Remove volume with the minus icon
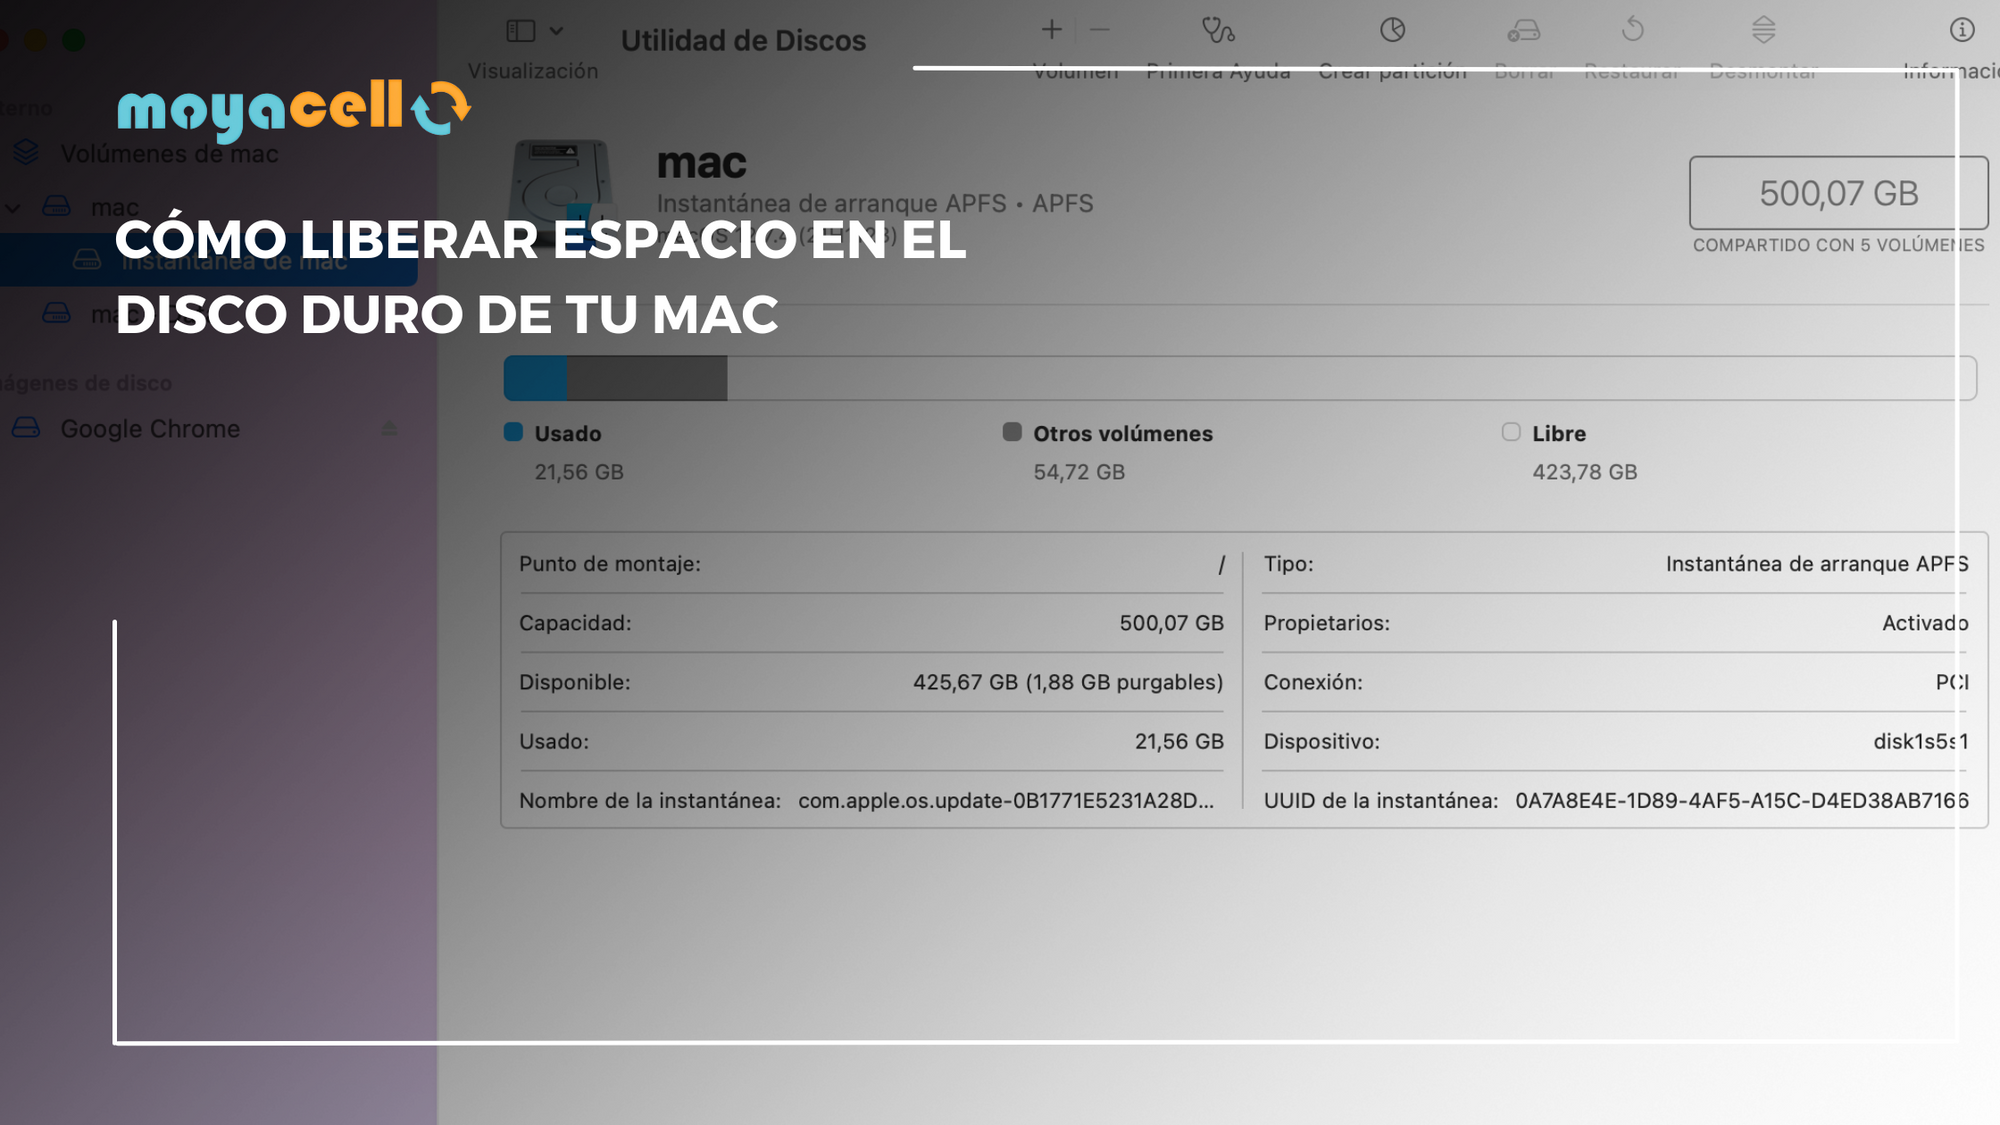This screenshot has width=2000, height=1125. click(x=1100, y=30)
